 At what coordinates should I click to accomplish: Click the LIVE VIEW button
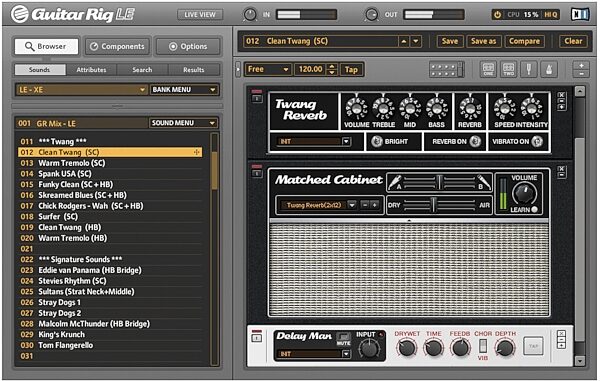(x=200, y=15)
